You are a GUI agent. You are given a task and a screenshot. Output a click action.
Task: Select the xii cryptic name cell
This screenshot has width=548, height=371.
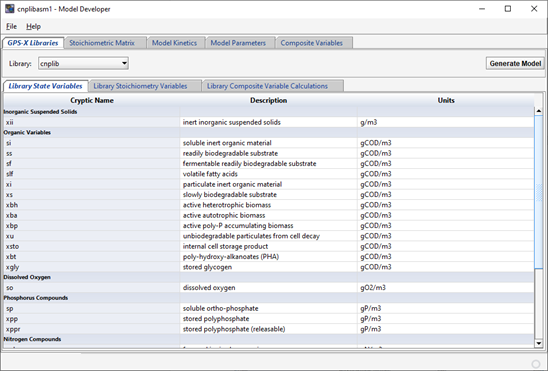point(92,122)
